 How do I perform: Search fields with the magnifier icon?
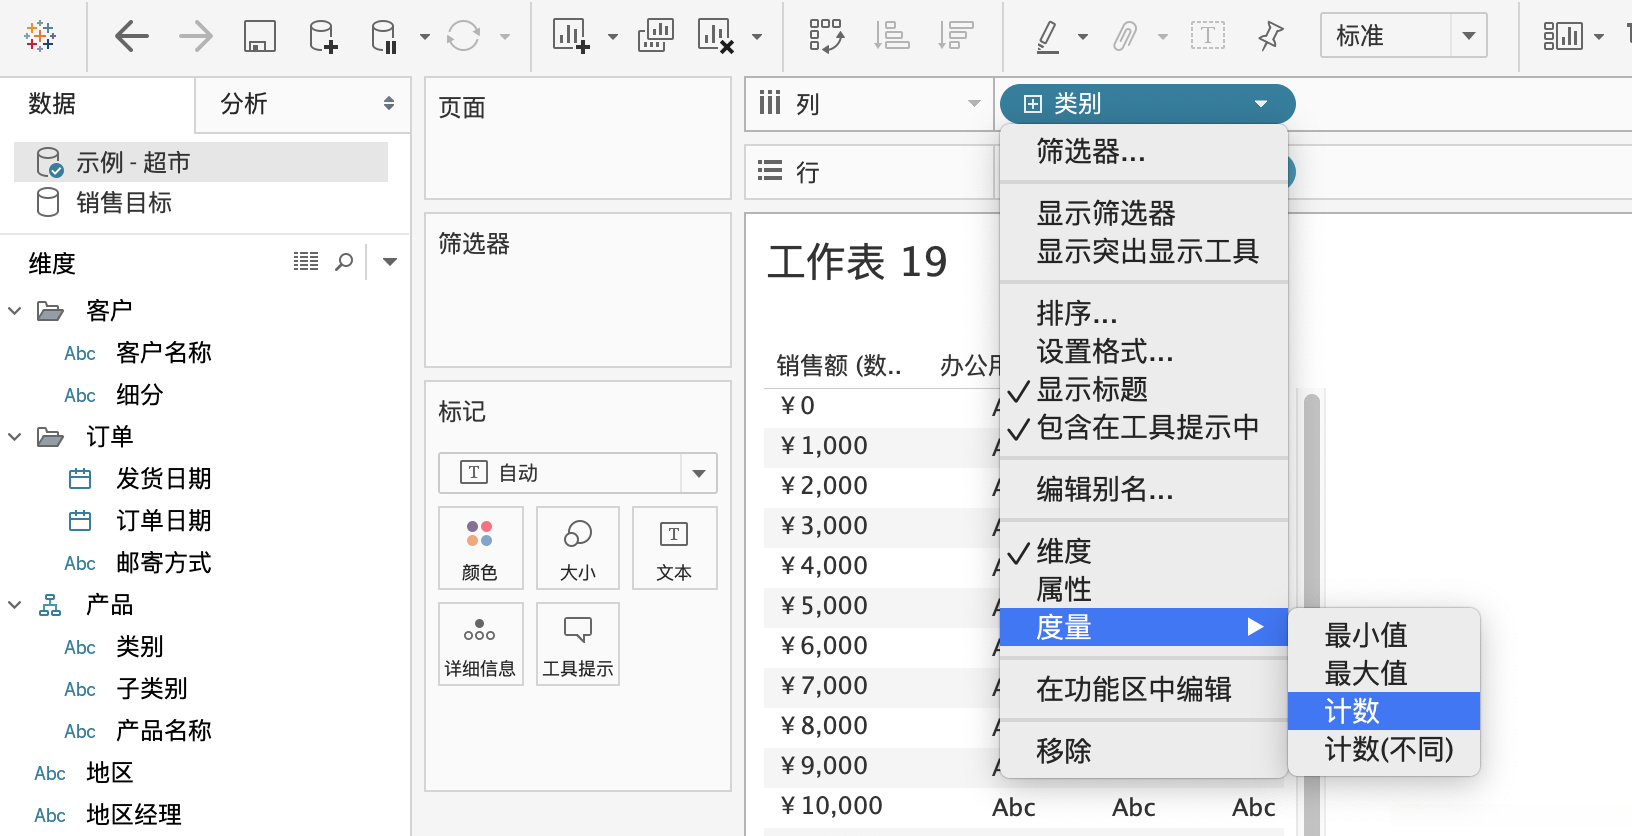coord(344,262)
